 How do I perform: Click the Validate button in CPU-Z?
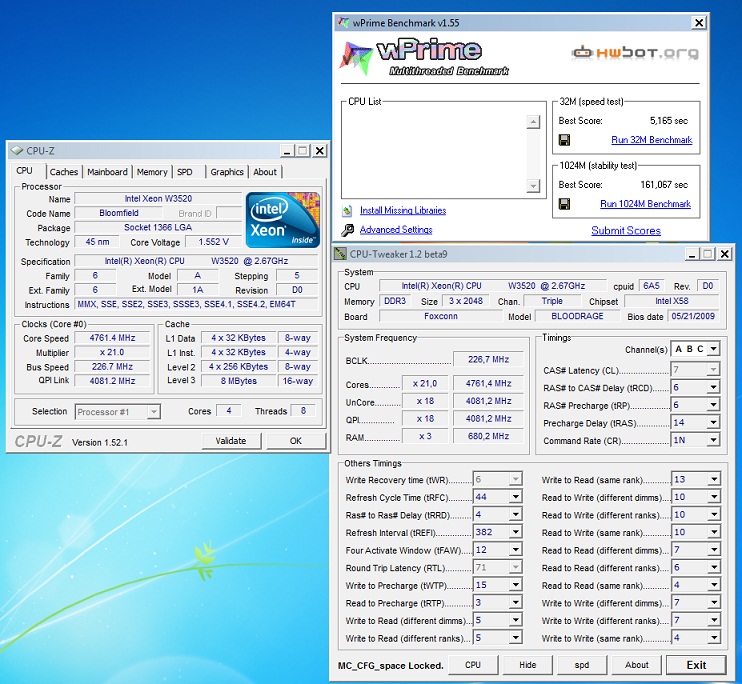click(x=231, y=441)
